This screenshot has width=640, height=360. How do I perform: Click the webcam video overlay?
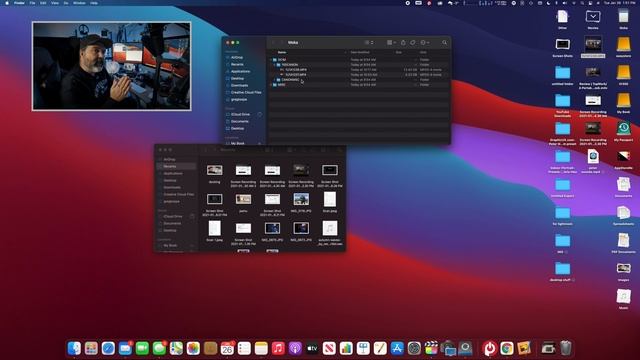[111, 66]
